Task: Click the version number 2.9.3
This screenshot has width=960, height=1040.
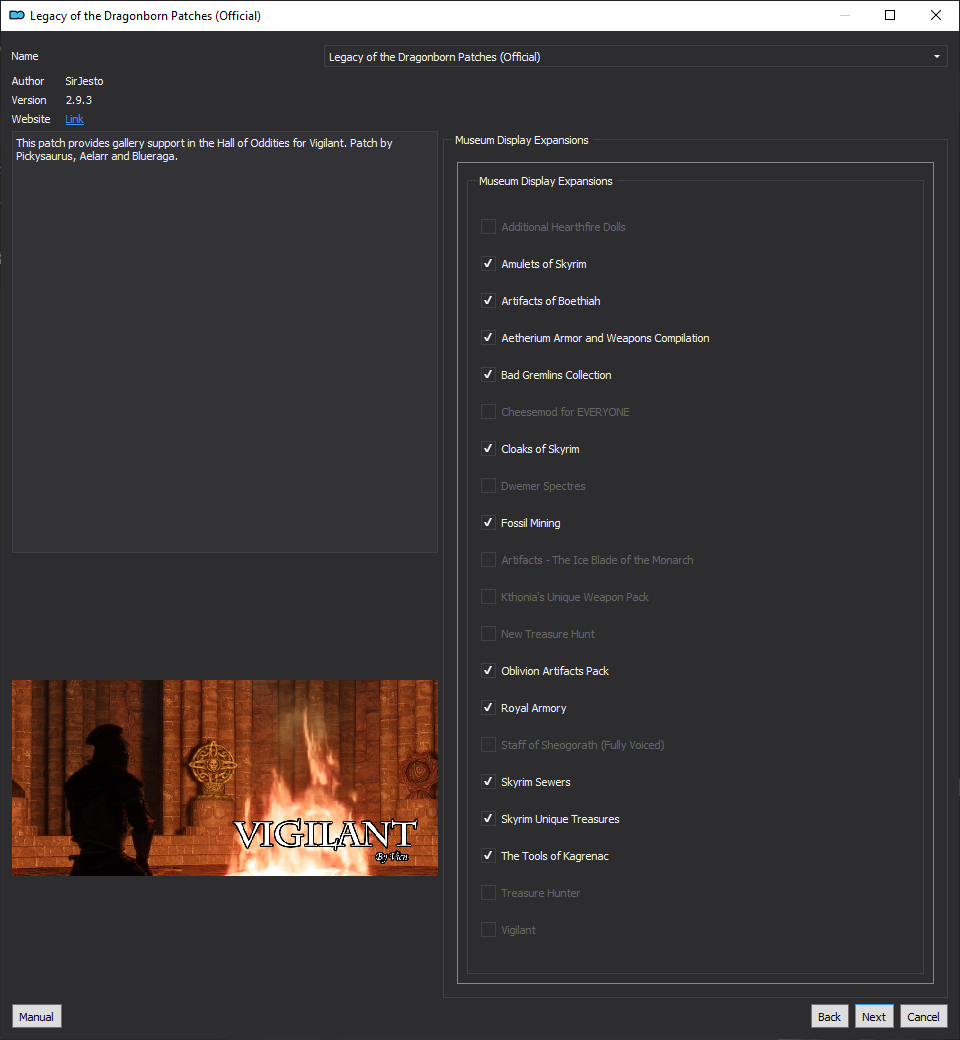Action: [79, 100]
